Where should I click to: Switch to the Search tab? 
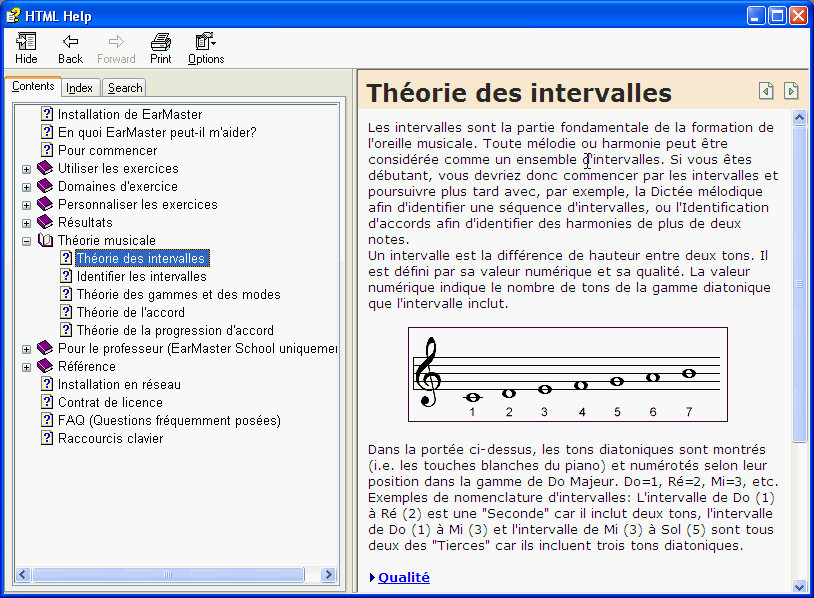pos(125,88)
